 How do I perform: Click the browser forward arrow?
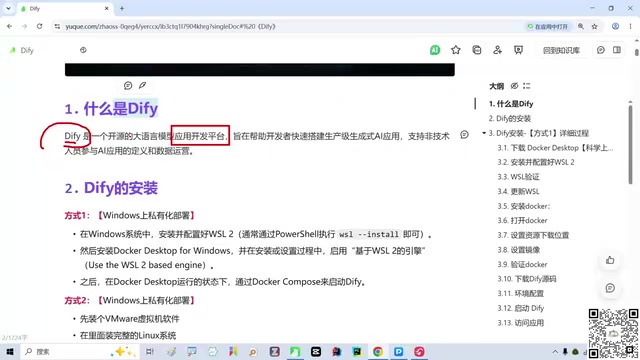(x=24, y=26)
